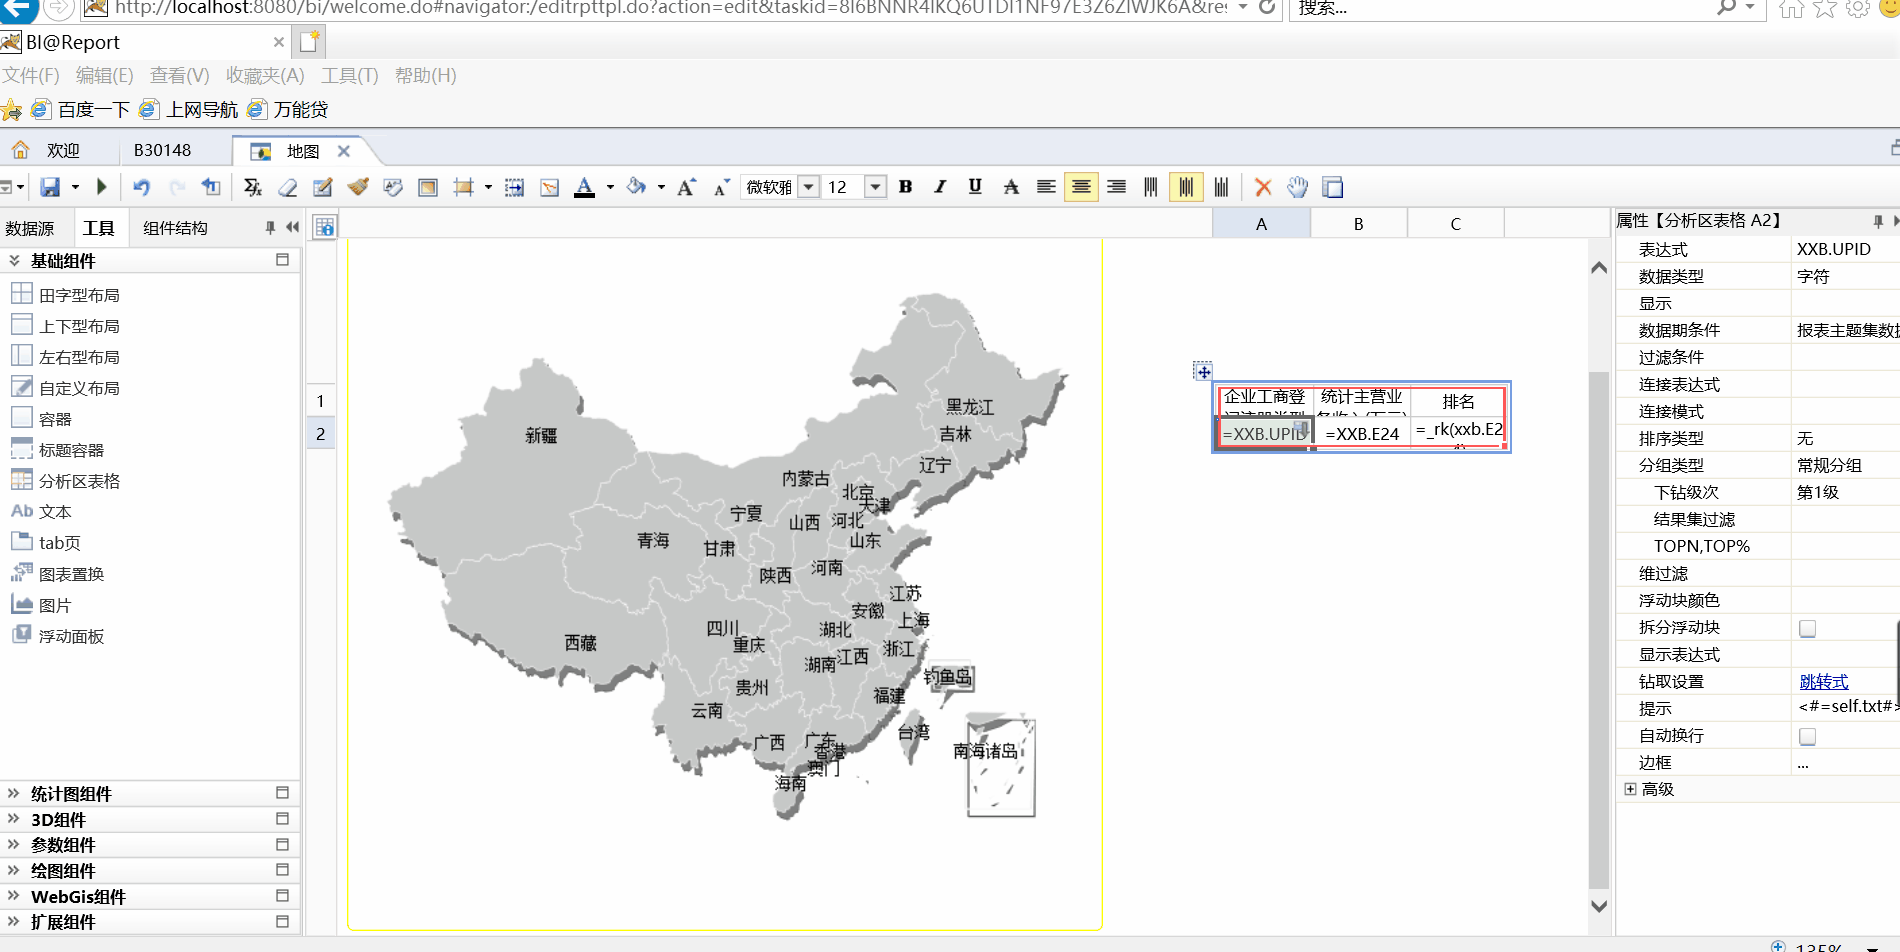Screen dimensions: 1900x952
Task: Click the Bold formatting icon
Action: [x=904, y=187]
